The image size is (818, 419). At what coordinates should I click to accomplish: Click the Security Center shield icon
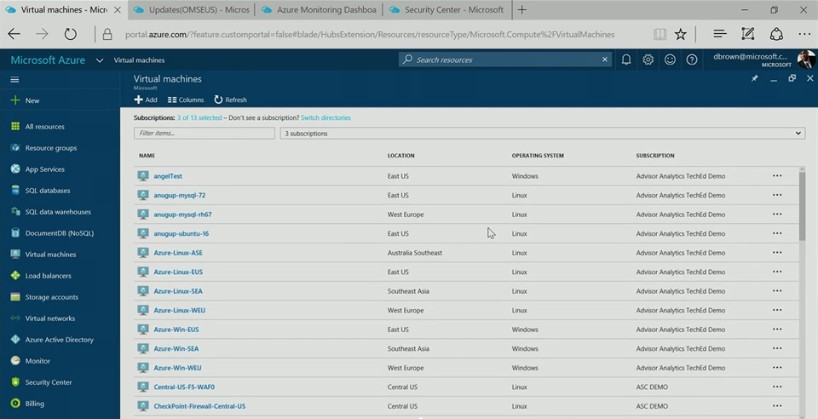pyautogui.click(x=15, y=382)
